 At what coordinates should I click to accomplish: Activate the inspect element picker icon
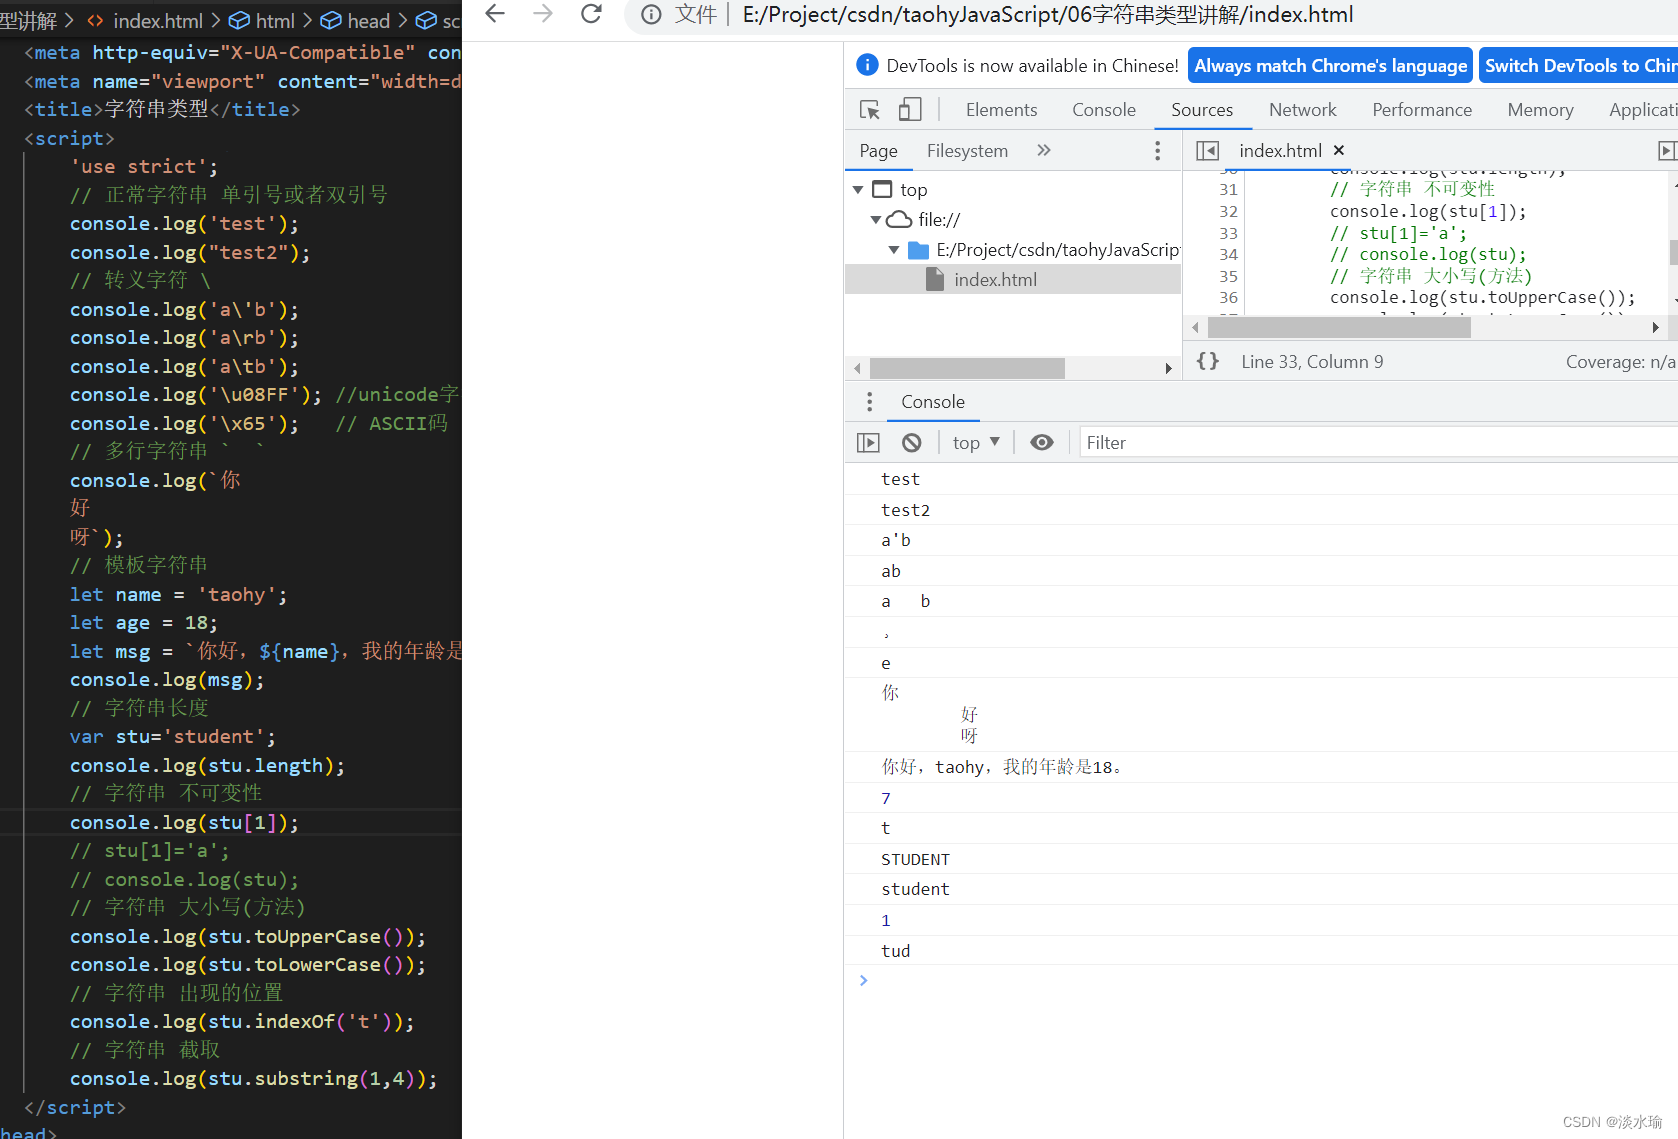click(870, 110)
